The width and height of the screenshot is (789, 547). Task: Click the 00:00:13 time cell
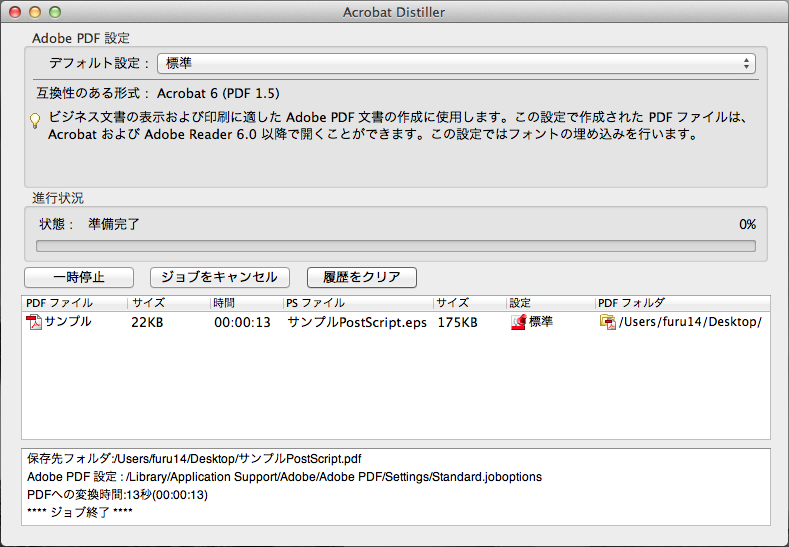click(x=243, y=323)
